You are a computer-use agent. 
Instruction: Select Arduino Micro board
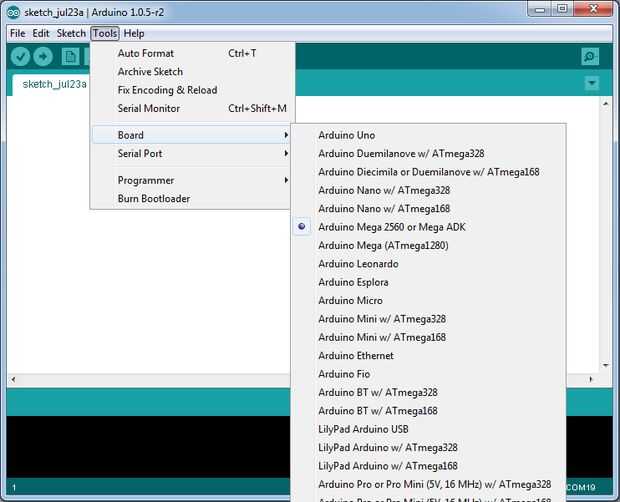pyautogui.click(x=429, y=300)
